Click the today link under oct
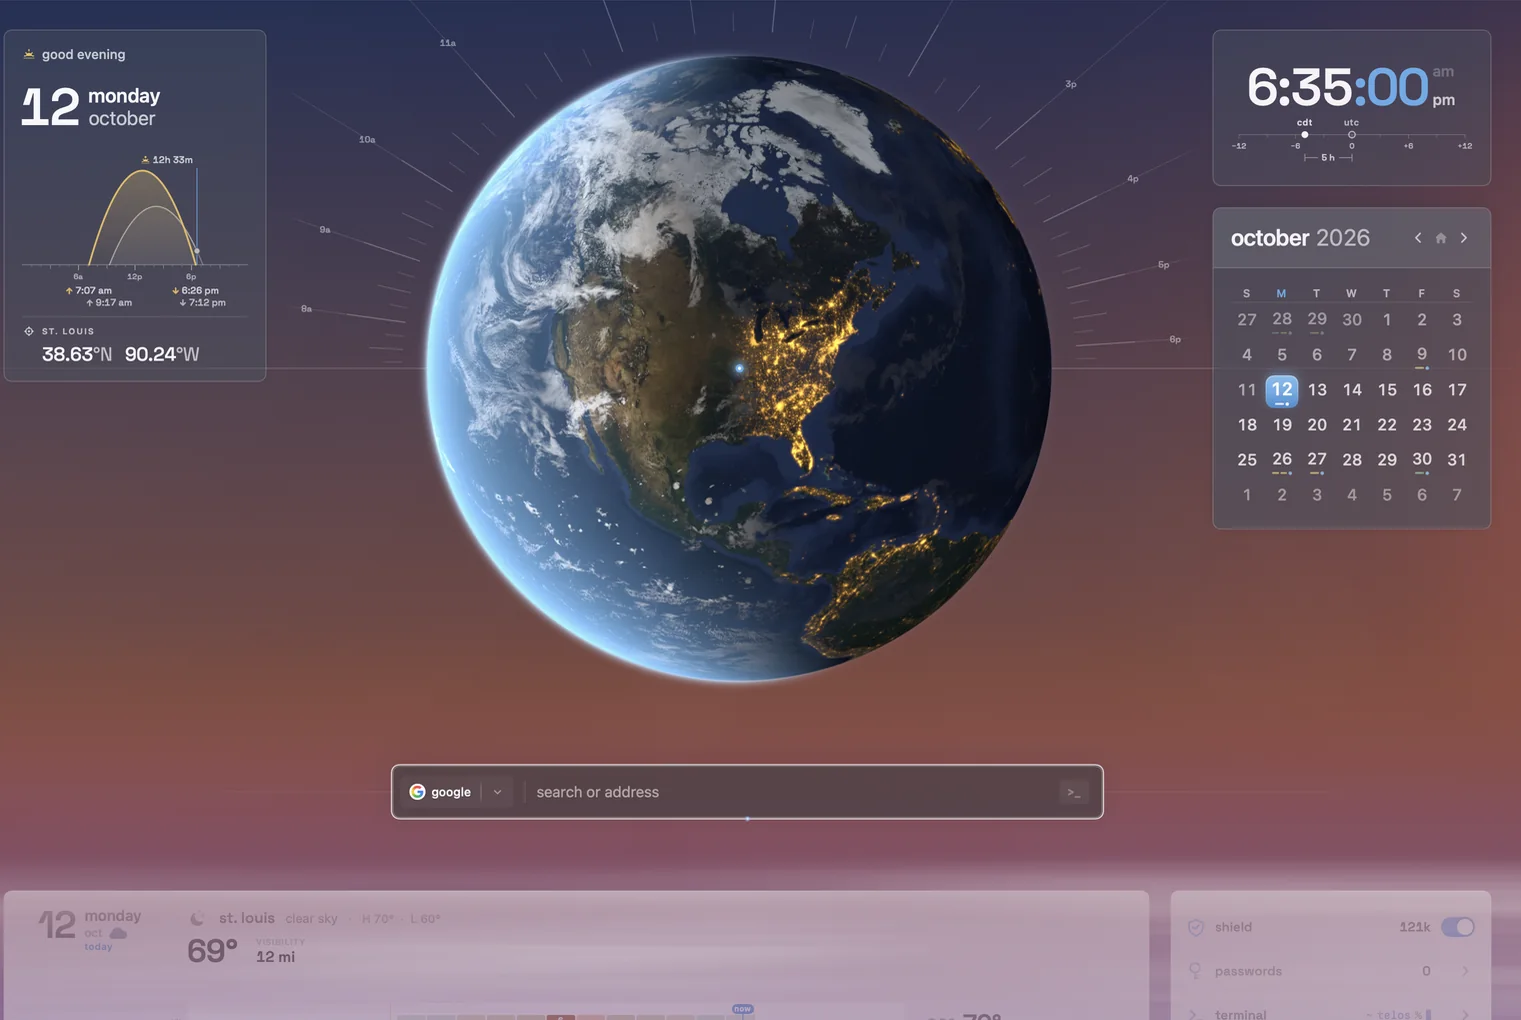The image size is (1521, 1020). [x=98, y=947]
